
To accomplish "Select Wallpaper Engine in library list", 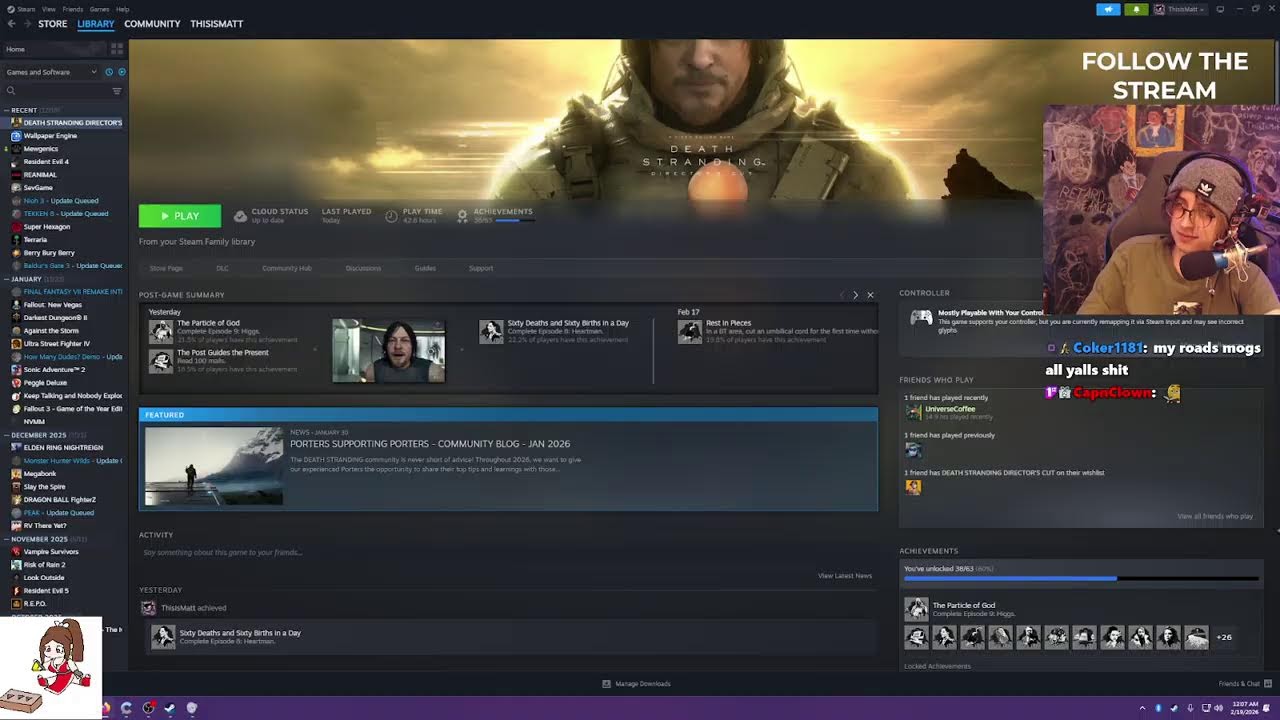I will (50, 136).
